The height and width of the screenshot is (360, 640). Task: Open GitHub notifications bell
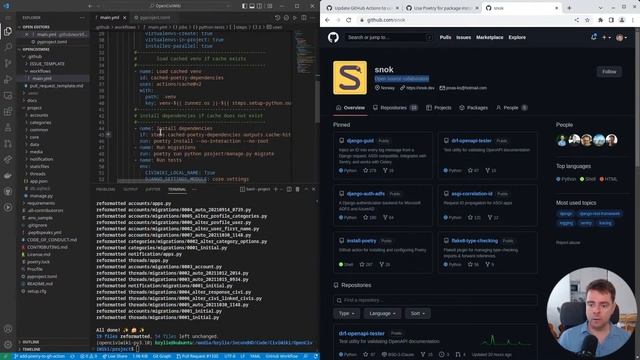coord(593,37)
